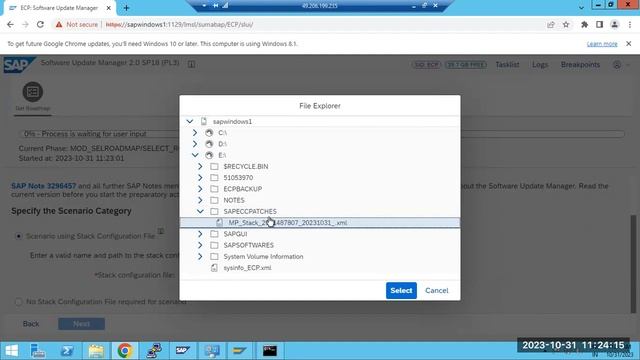This screenshot has height=360, width=640.
Task: Open the Breakpoints menu
Action: pyautogui.click(x=580, y=64)
